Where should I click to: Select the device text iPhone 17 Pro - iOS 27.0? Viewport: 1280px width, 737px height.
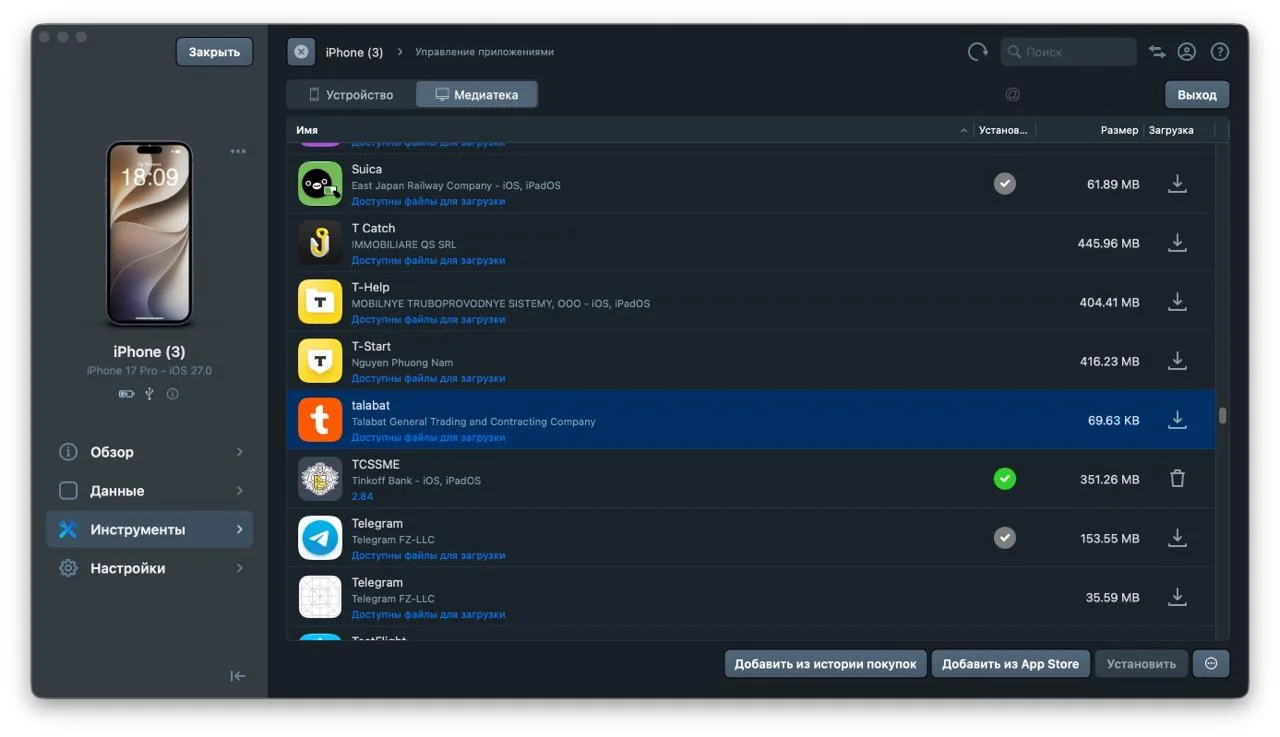click(x=149, y=371)
